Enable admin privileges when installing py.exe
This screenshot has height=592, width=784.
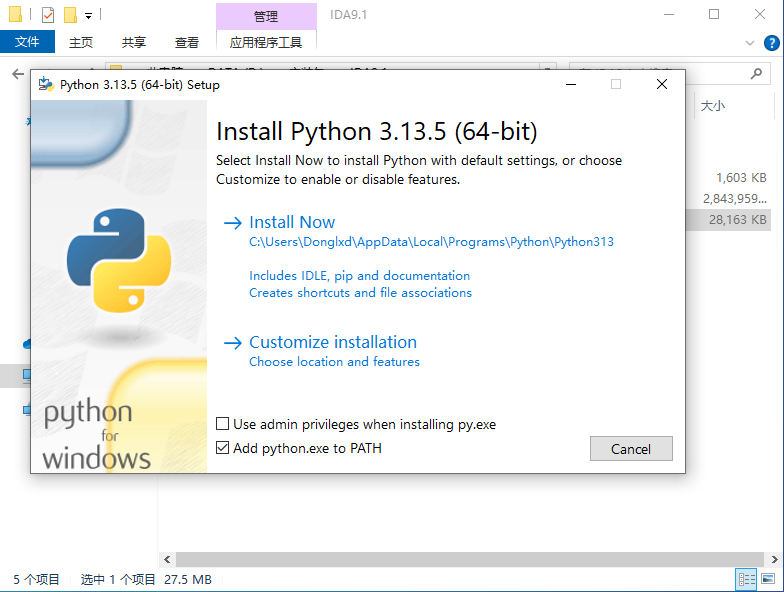coord(223,424)
